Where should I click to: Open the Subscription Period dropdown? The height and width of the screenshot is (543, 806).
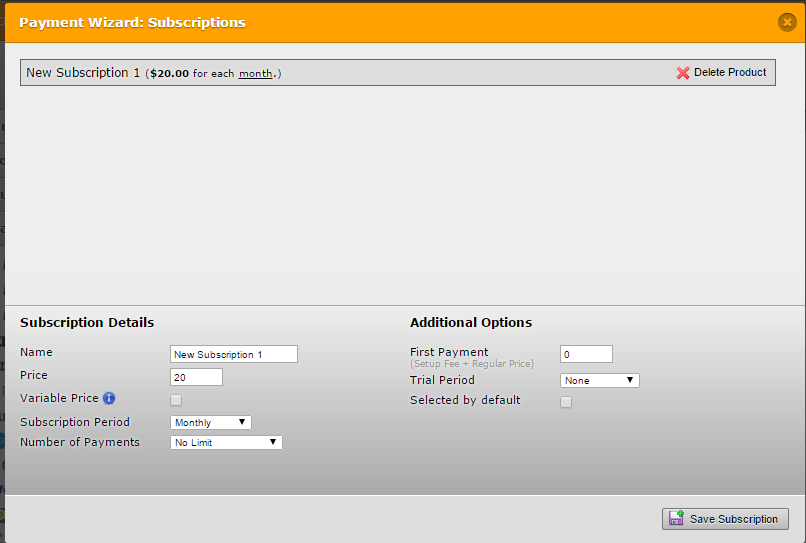[x=211, y=423]
